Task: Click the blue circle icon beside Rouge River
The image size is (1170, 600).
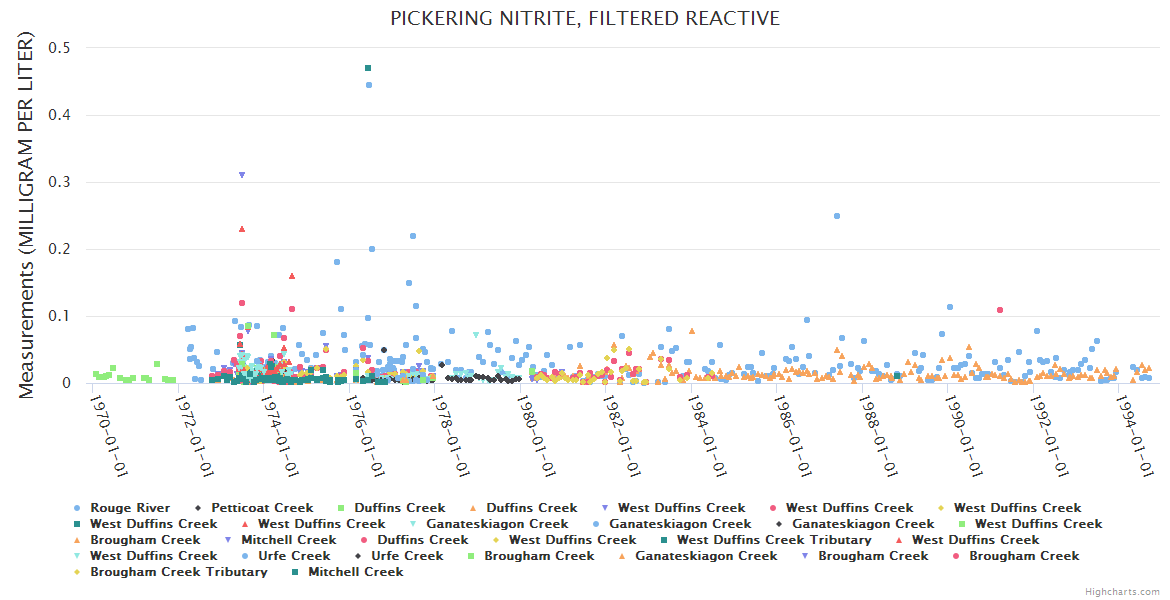Action: point(78,508)
